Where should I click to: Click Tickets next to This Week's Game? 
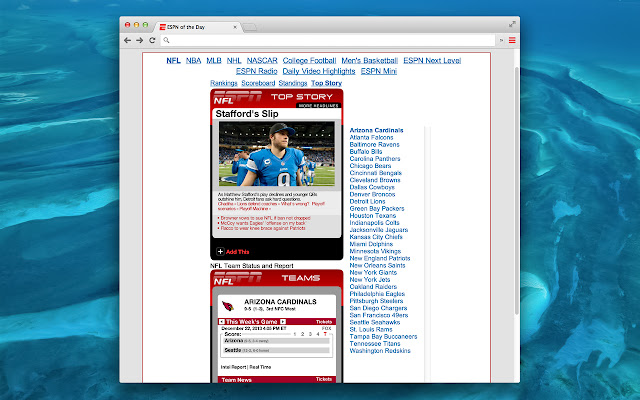(324, 322)
